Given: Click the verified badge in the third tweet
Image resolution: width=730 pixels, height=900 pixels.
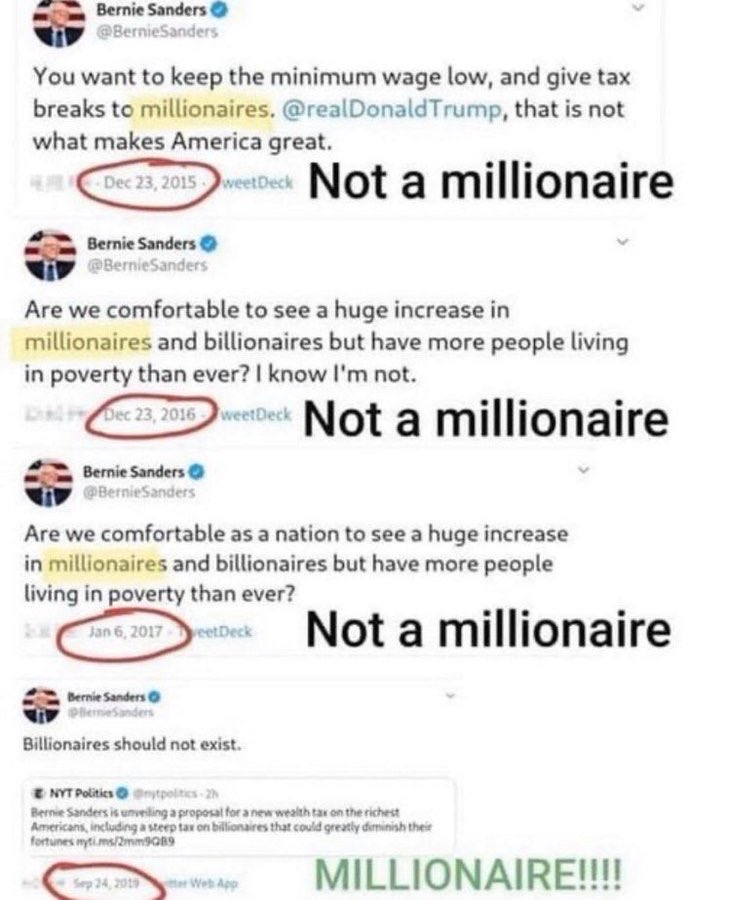Looking at the screenshot, I should pyautogui.click(x=197, y=472).
